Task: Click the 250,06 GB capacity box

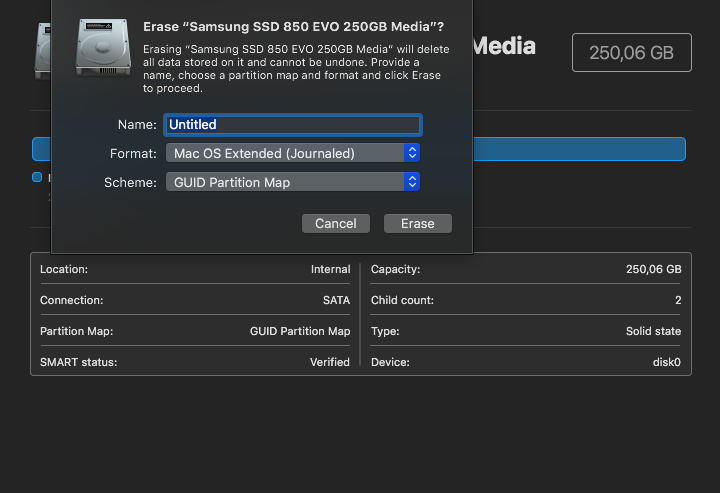Action: click(x=631, y=53)
